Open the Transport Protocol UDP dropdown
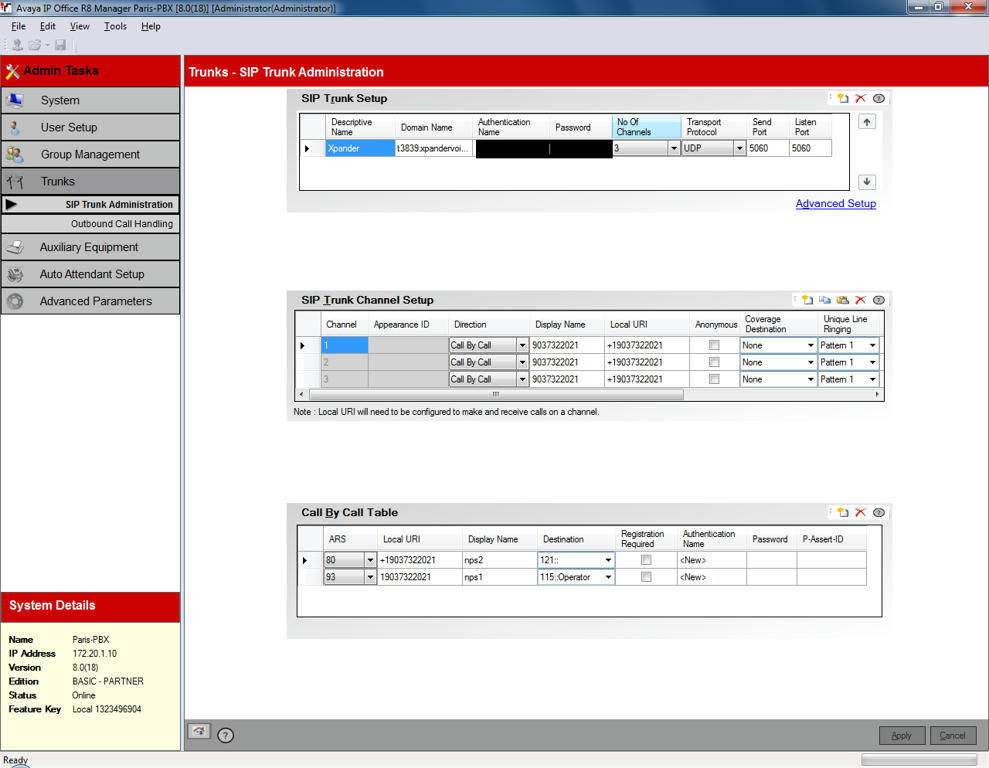Viewport: 989px width, 768px height. (739, 148)
